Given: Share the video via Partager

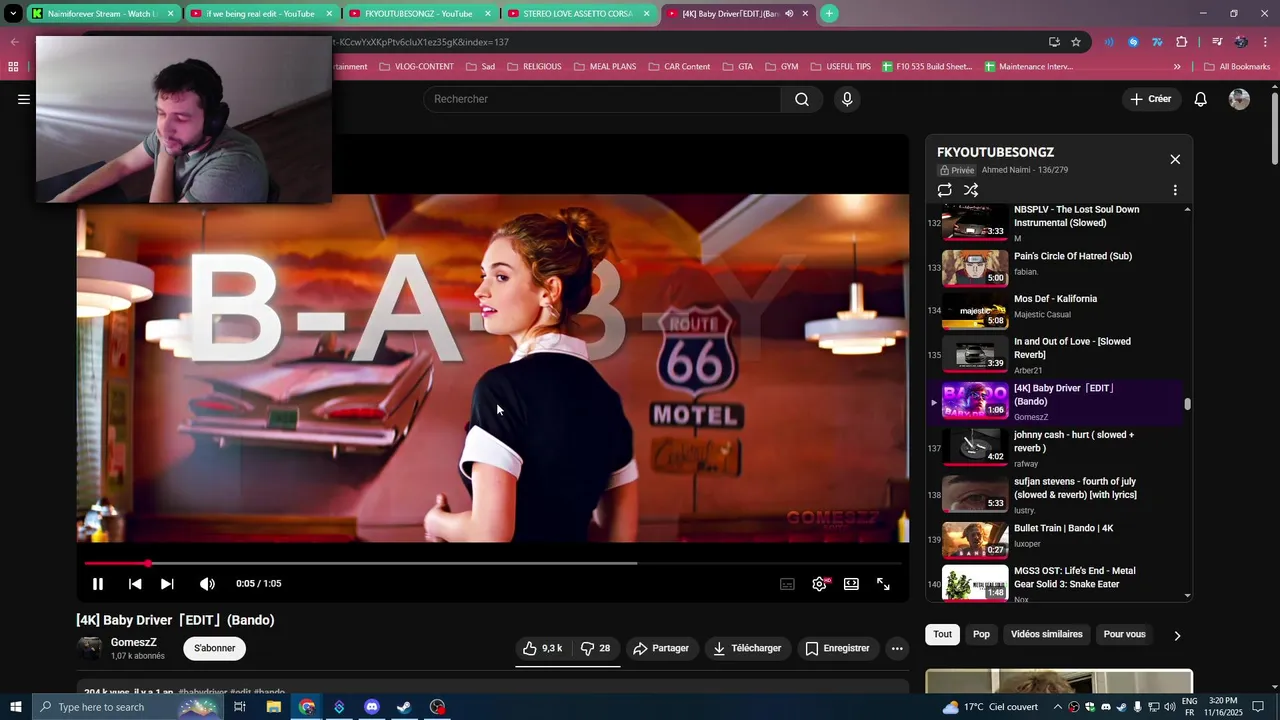Looking at the screenshot, I should pyautogui.click(x=661, y=648).
